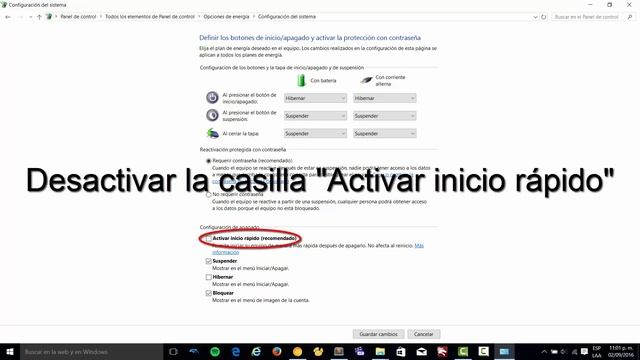Click 'Opciones de energía' breadcrumb
The image size is (640, 360).
coord(226,17)
